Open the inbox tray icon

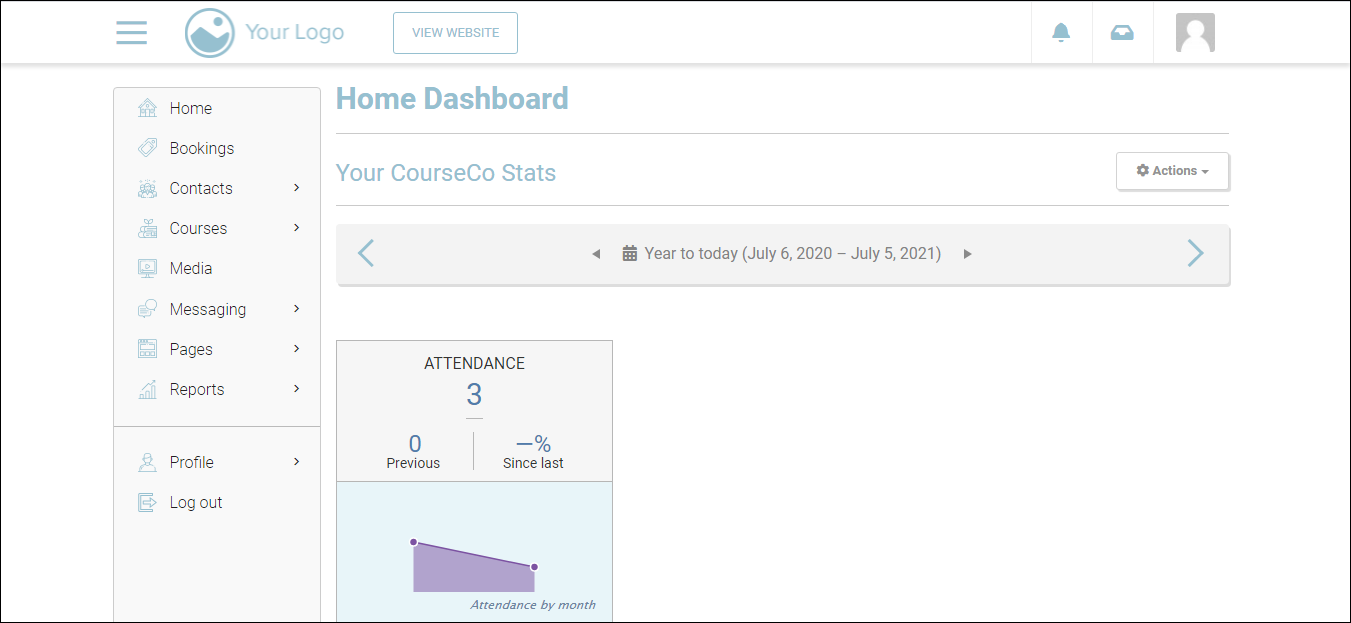(x=1122, y=33)
